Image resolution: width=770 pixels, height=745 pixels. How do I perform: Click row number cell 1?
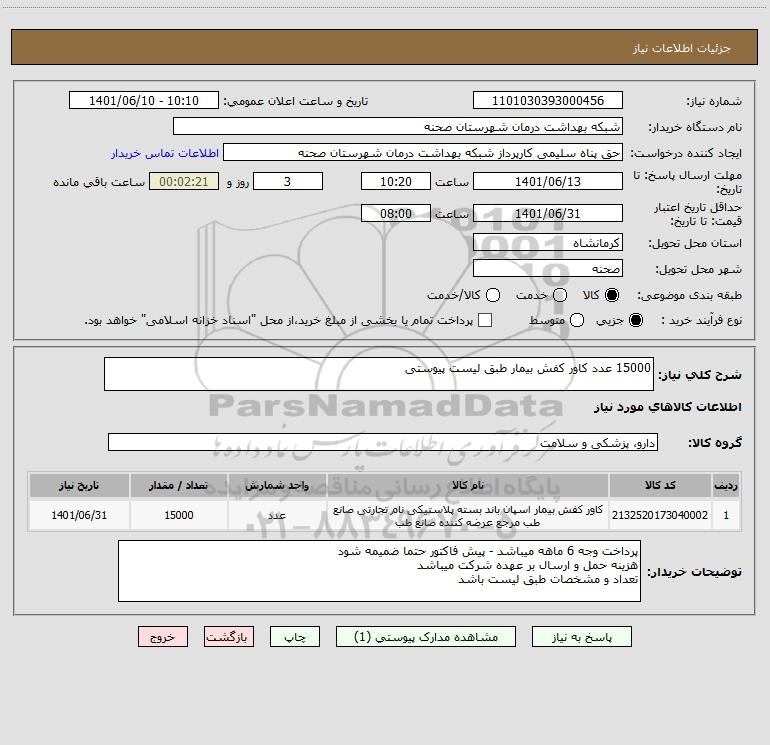click(726, 515)
